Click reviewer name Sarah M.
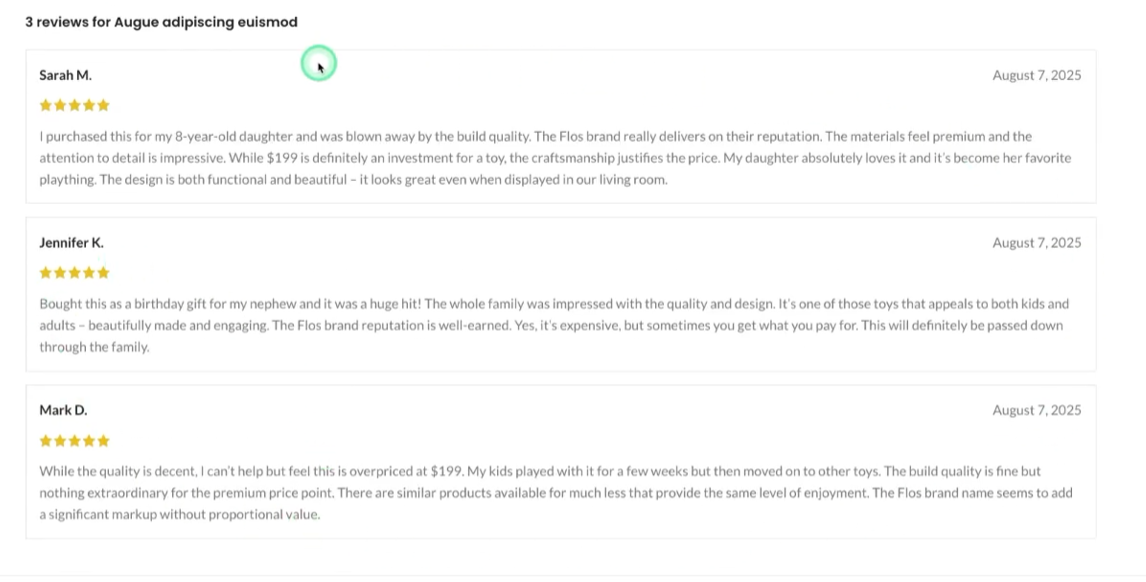Screen dimensions: 1146x582 click(x=65, y=75)
